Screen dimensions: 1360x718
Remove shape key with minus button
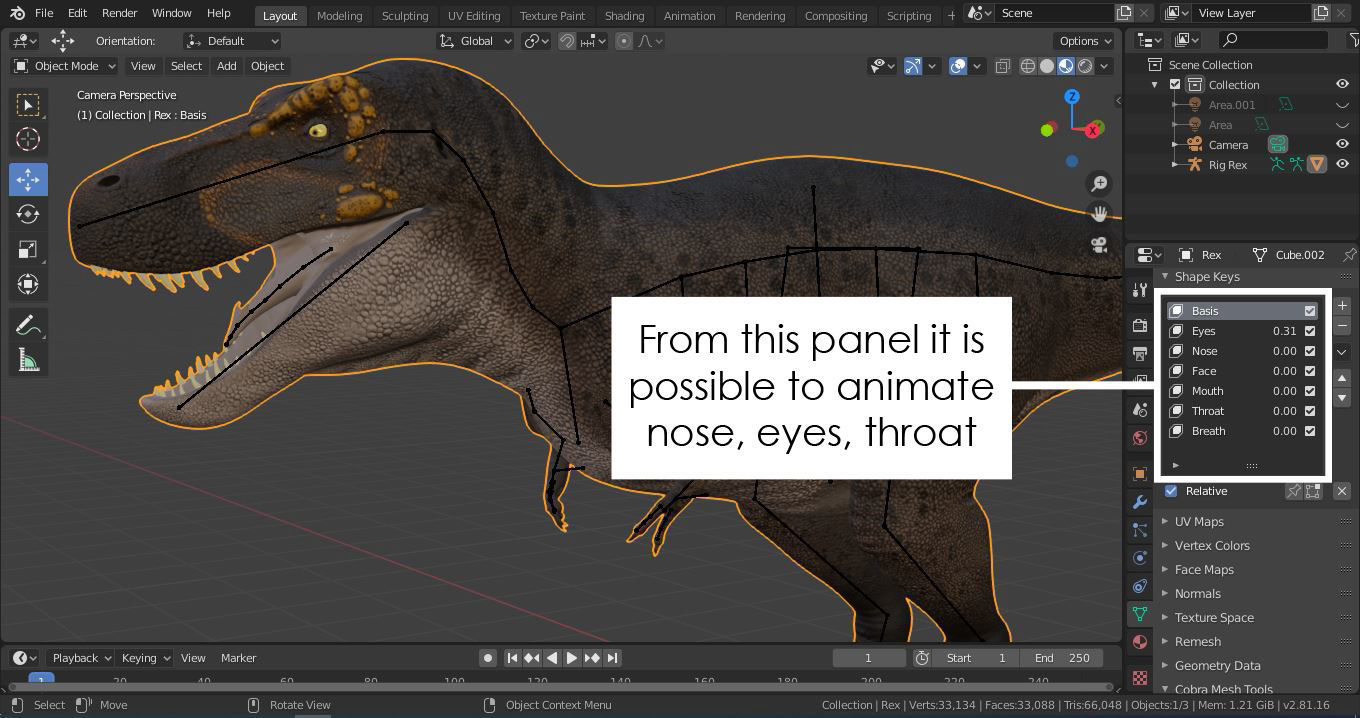coord(1342,326)
